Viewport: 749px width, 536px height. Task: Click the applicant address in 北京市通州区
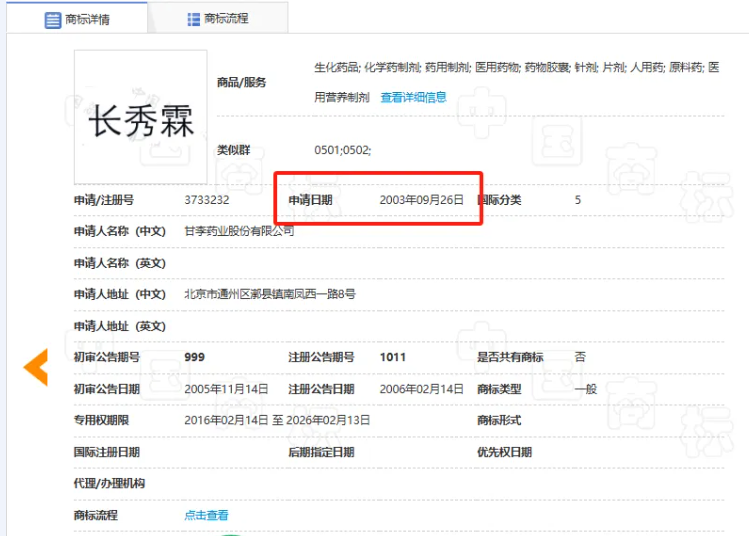click(270, 294)
